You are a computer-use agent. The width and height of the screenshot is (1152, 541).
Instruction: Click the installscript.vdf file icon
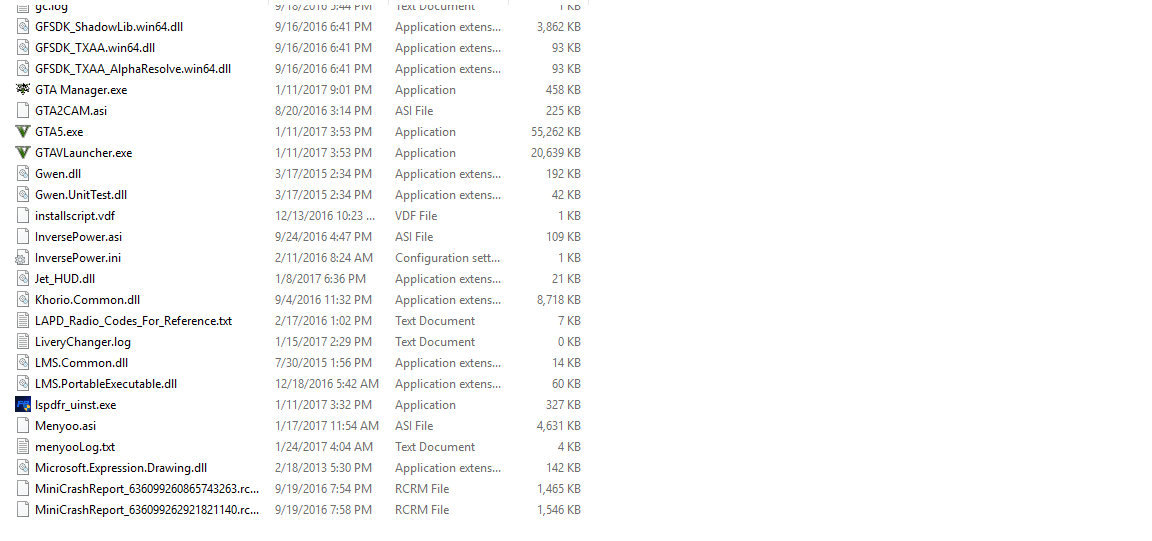click(23, 216)
